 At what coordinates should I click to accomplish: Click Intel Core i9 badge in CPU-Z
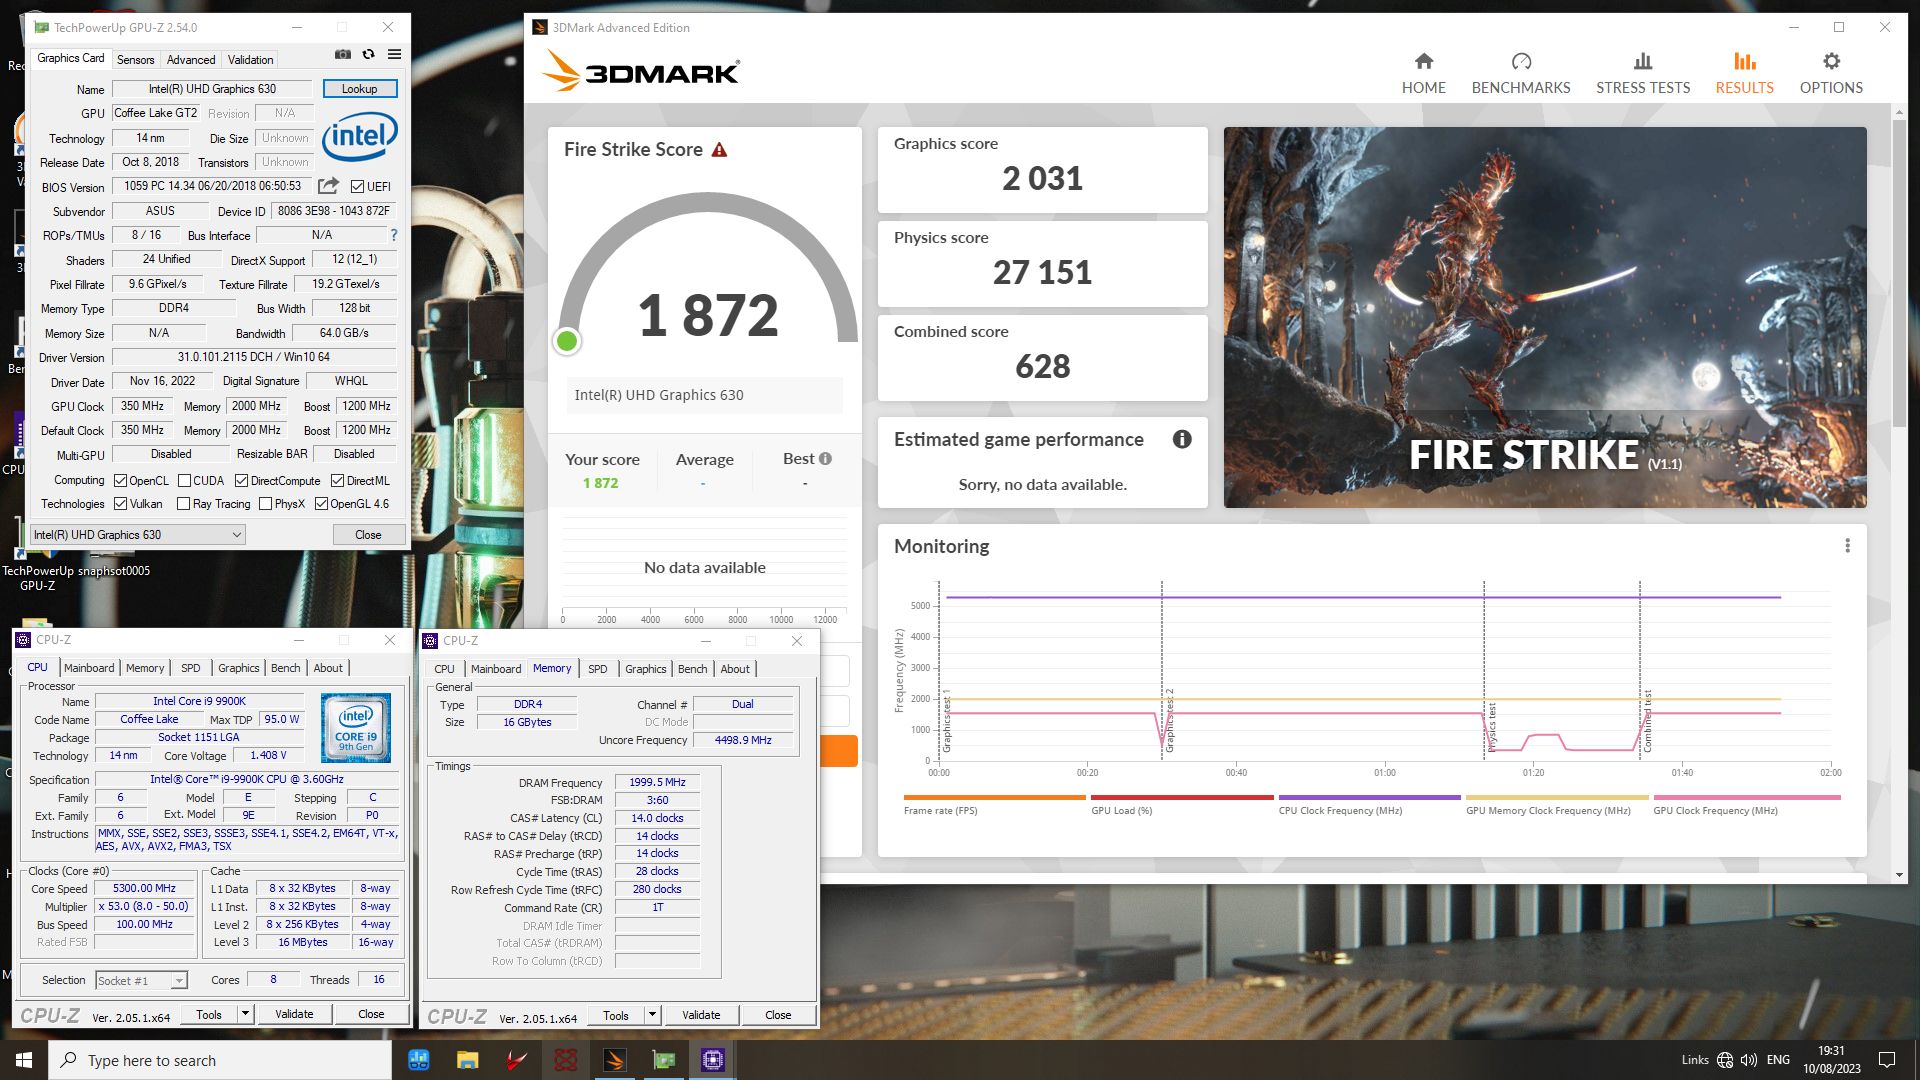pos(356,728)
